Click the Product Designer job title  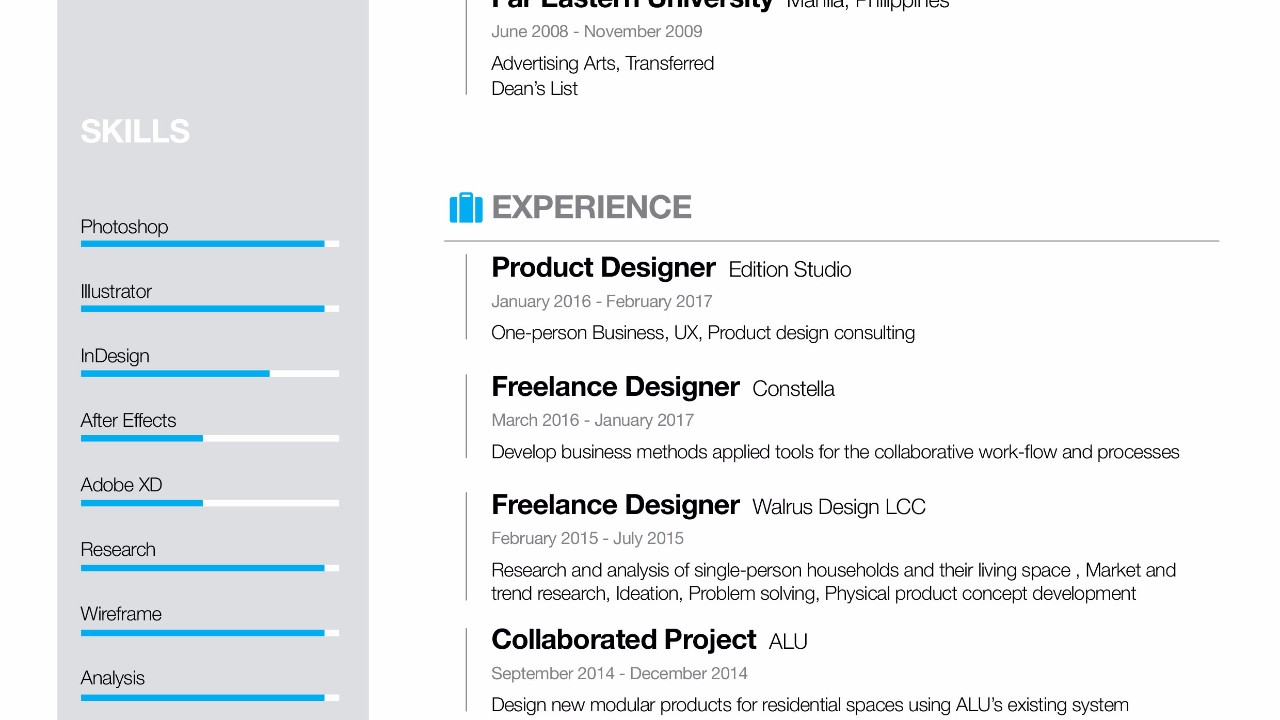click(603, 268)
